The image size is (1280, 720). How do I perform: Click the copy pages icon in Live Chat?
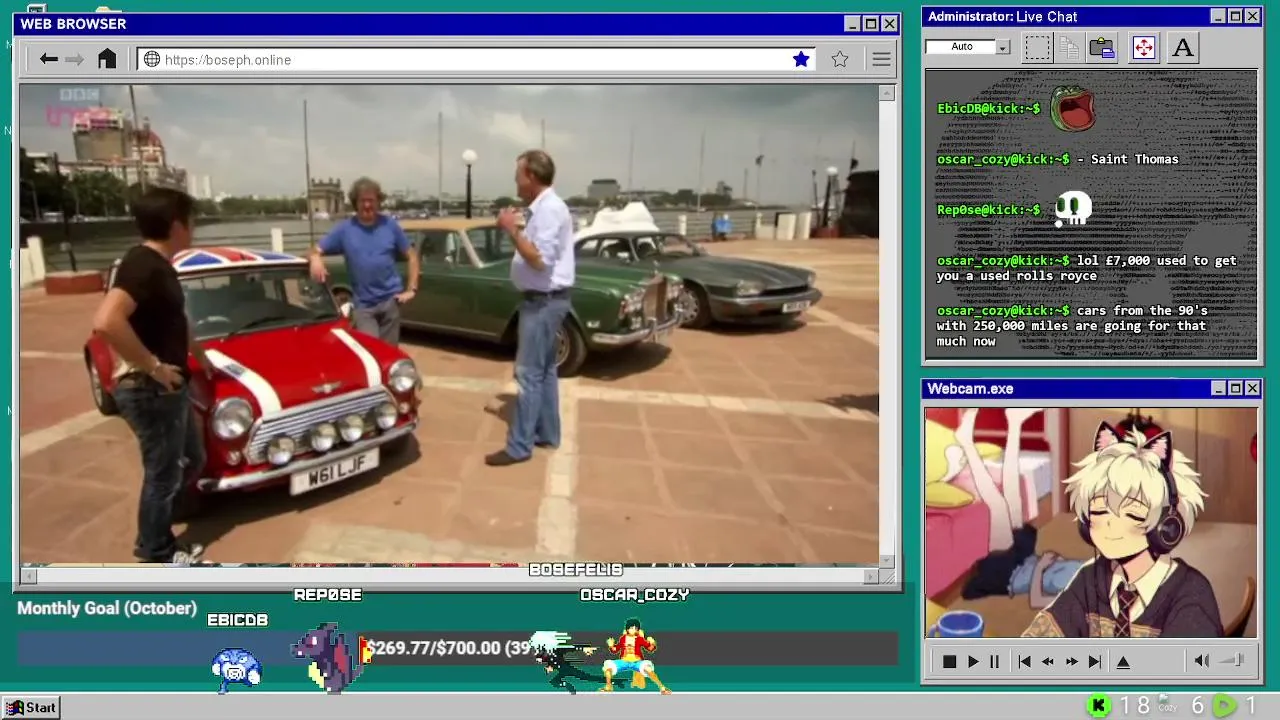click(1069, 47)
